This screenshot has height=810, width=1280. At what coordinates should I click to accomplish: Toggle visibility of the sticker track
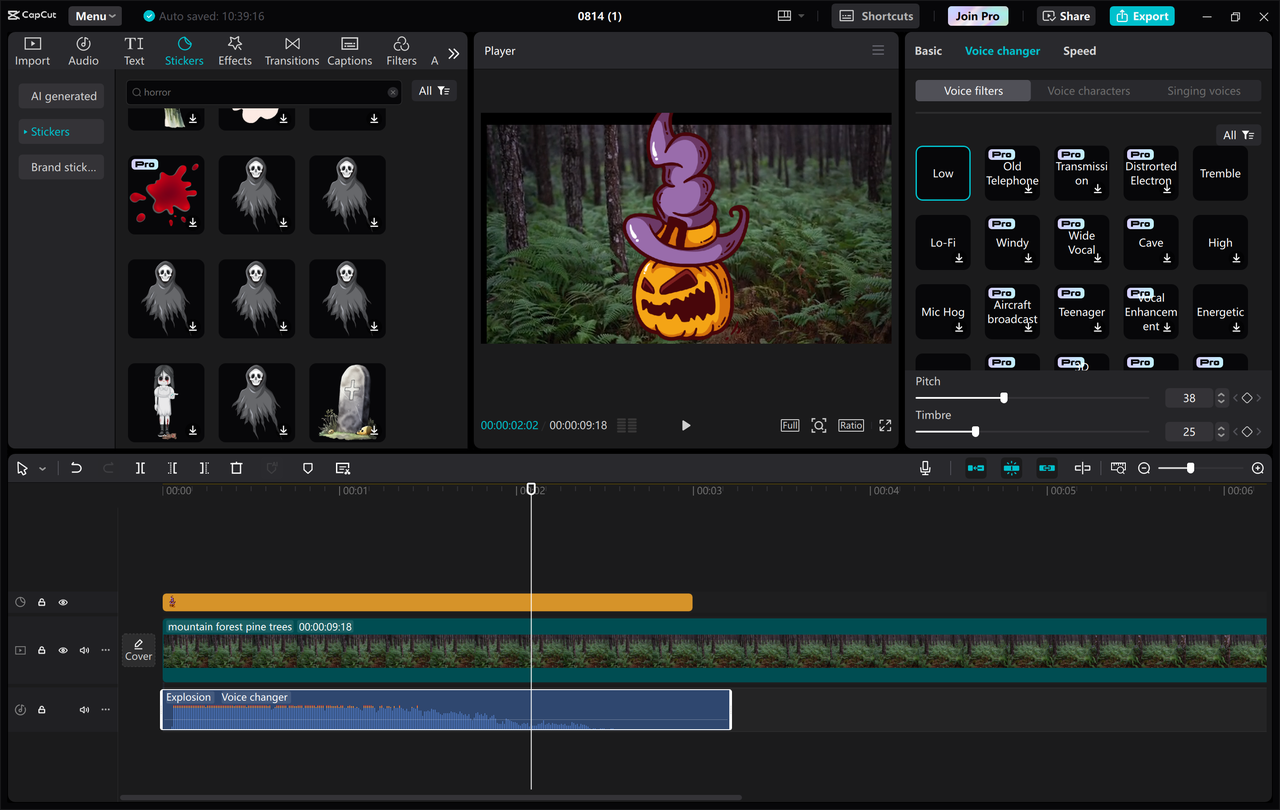tap(62, 602)
